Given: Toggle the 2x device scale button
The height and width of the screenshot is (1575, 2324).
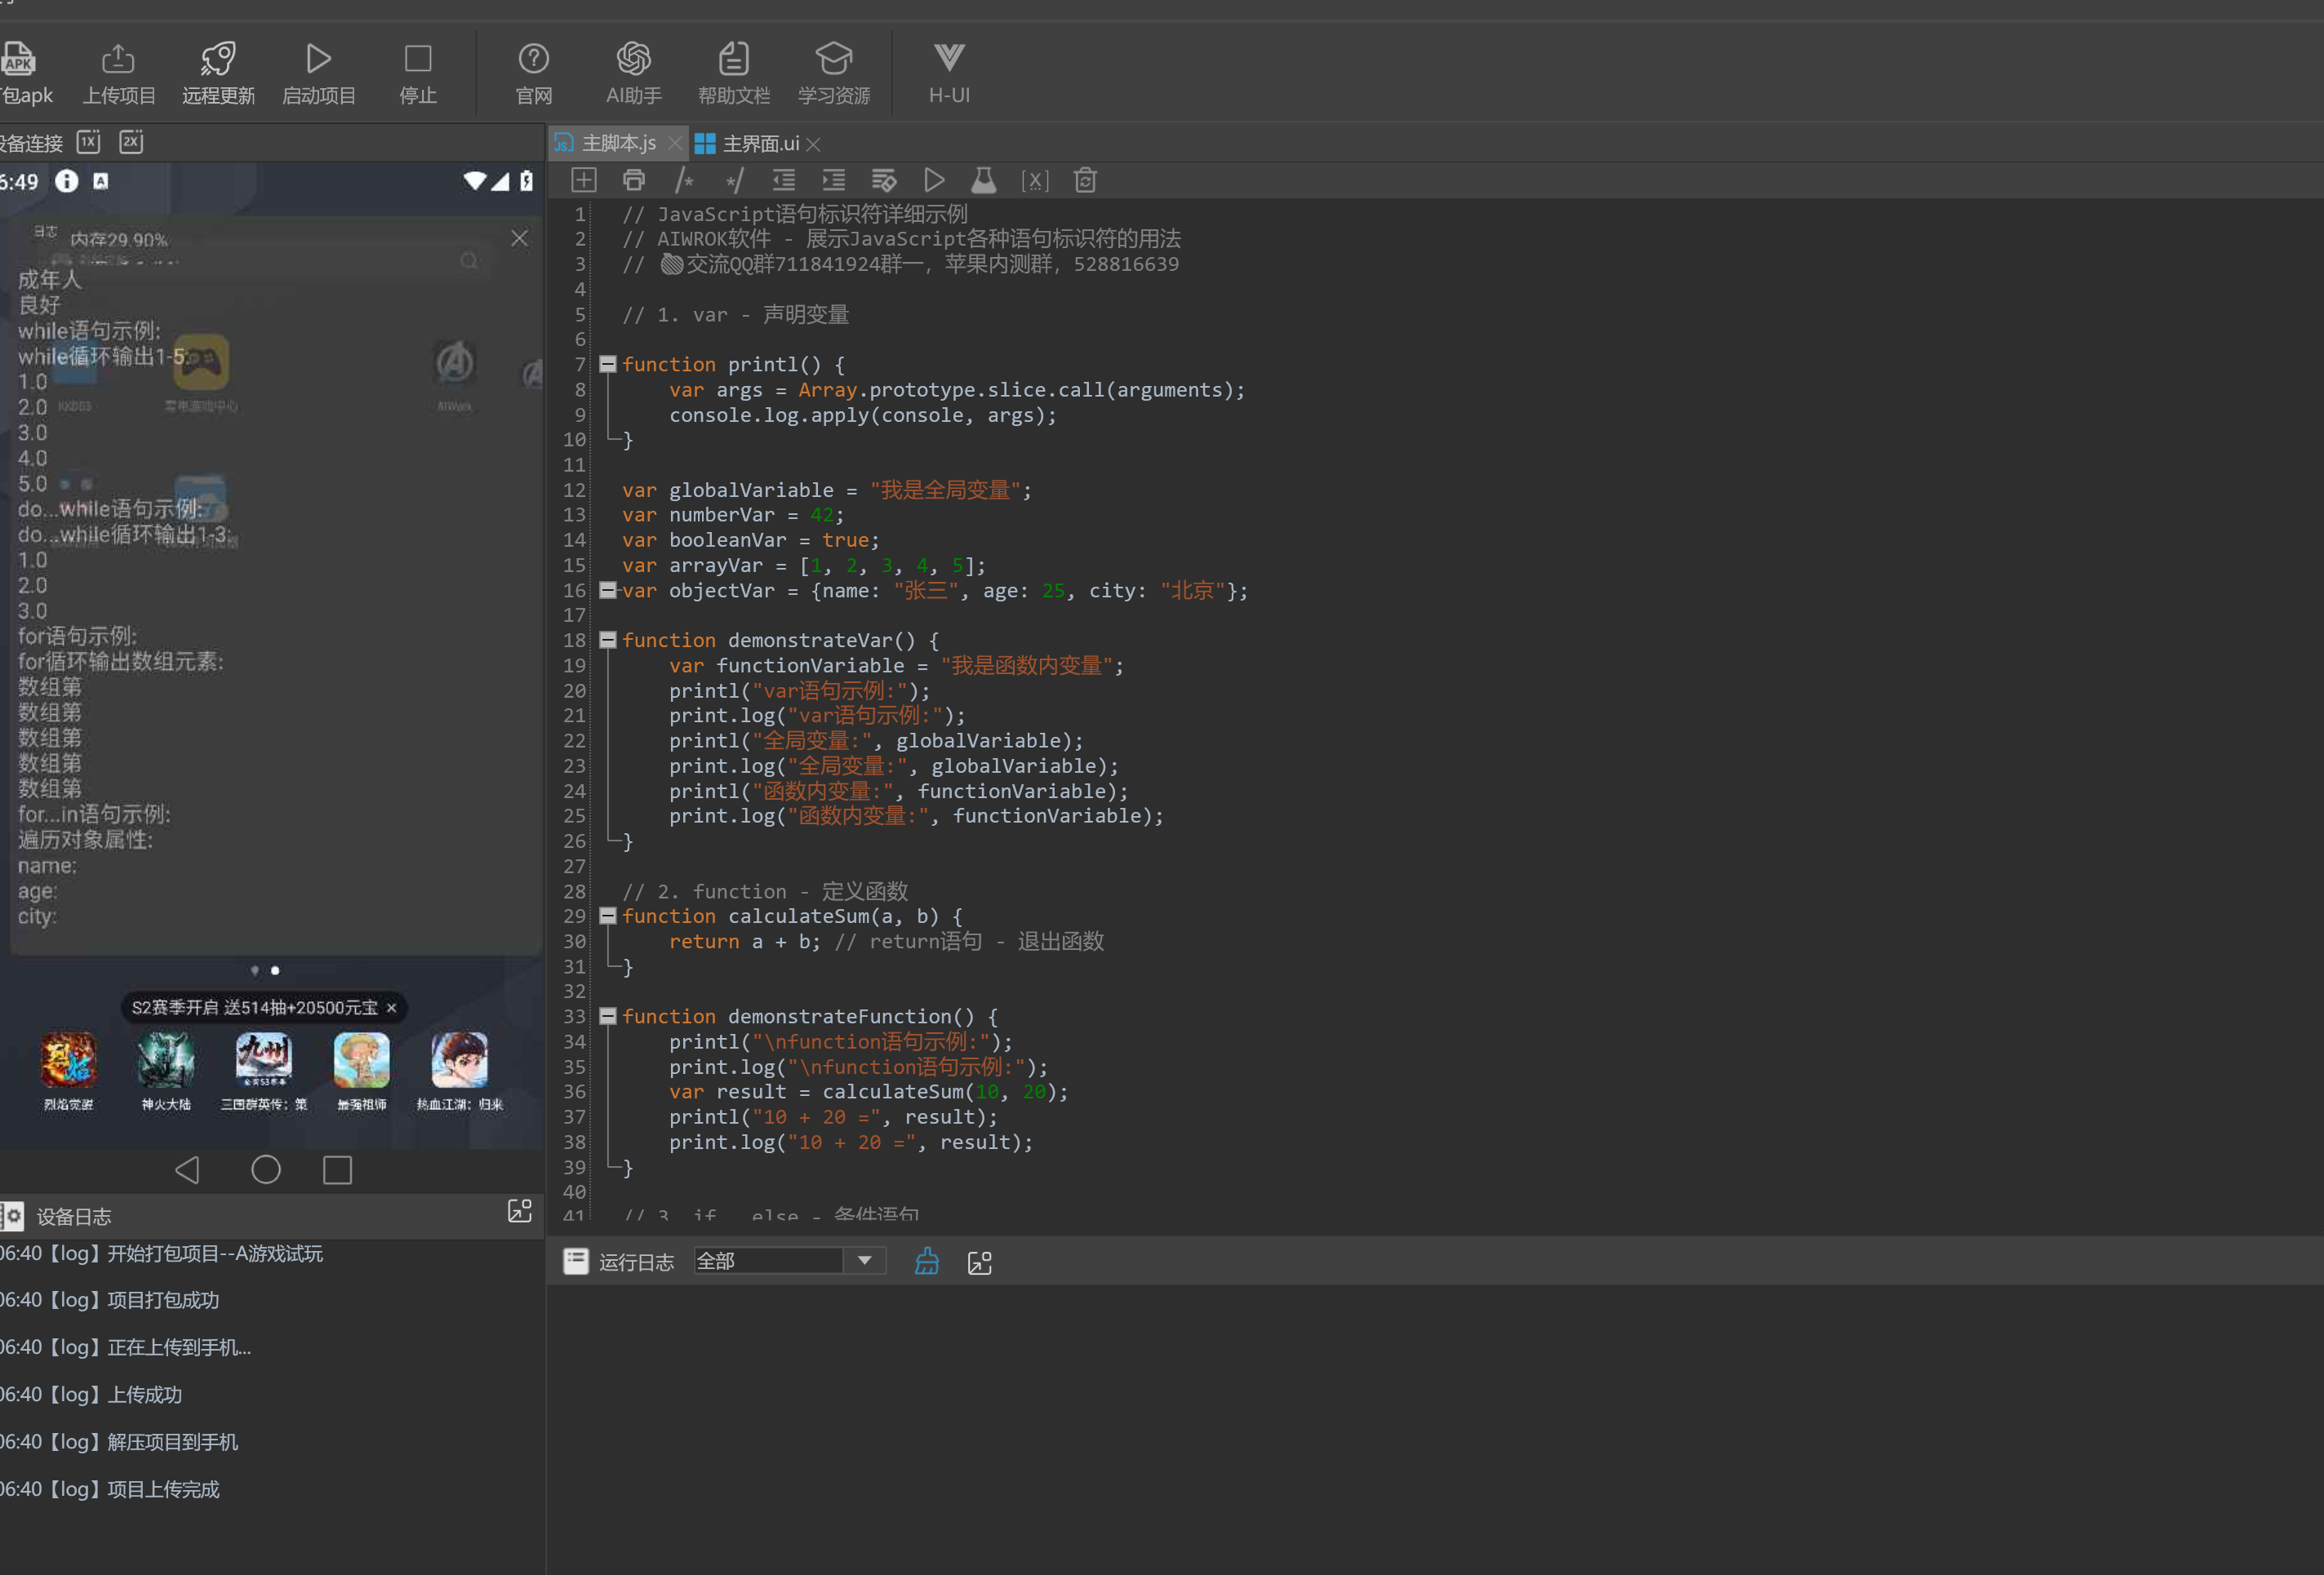Looking at the screenshot, I should click(x=131, y=142).
